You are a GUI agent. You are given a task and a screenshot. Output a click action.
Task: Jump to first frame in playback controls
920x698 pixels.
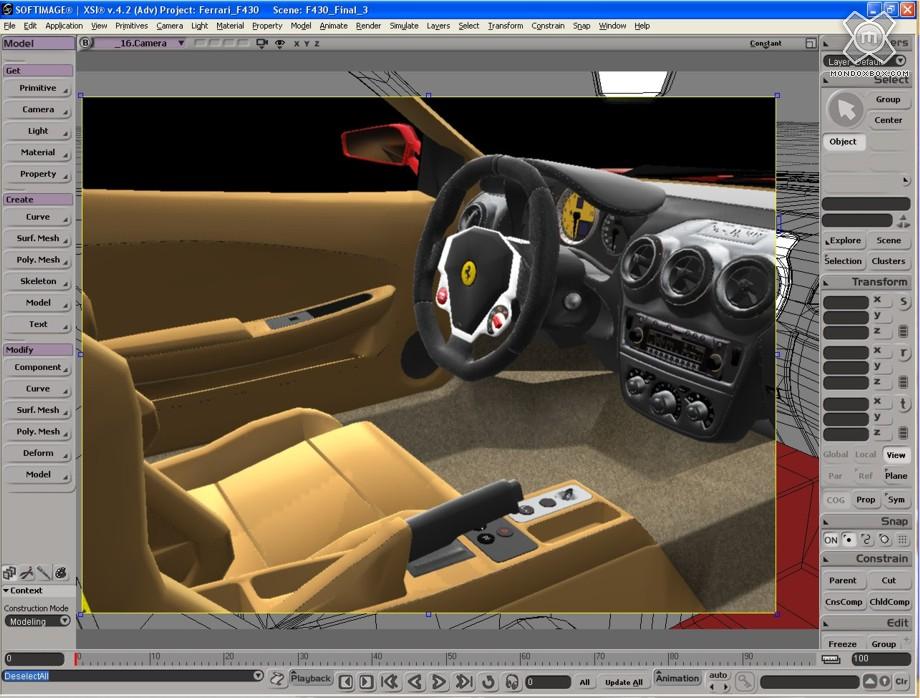point(390,682)
